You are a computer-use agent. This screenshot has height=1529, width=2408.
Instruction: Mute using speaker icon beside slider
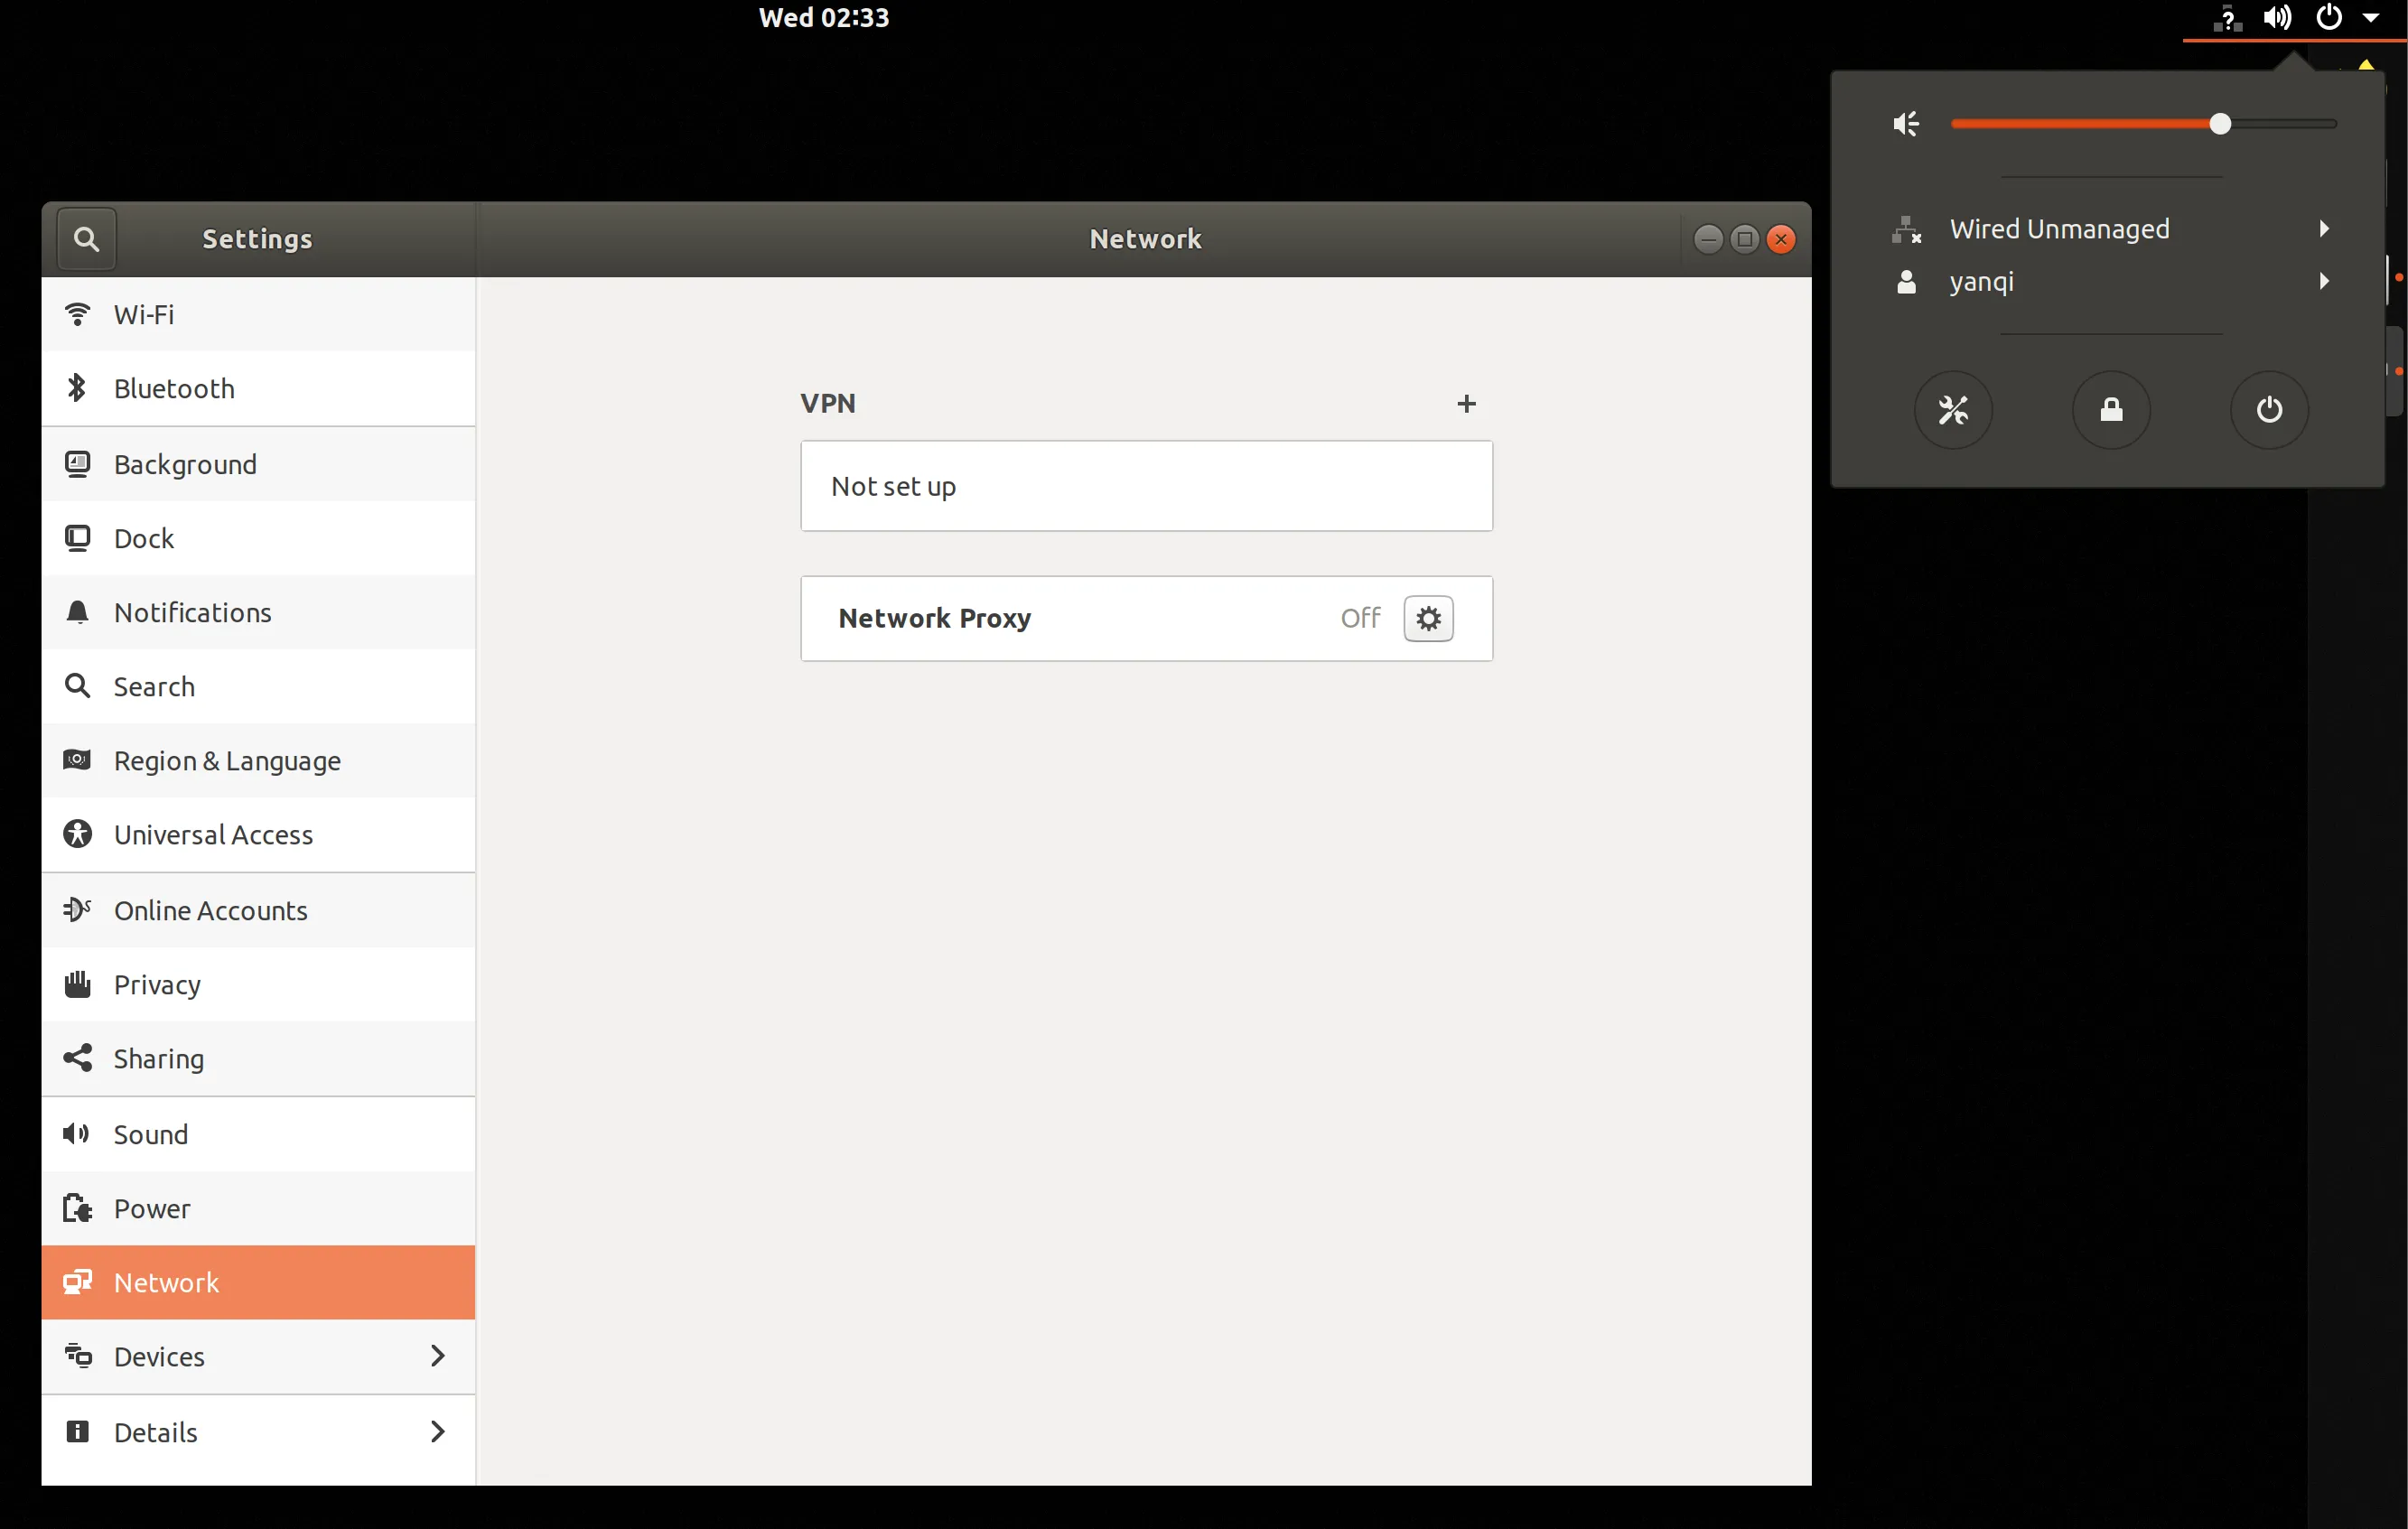(1906, 124)
